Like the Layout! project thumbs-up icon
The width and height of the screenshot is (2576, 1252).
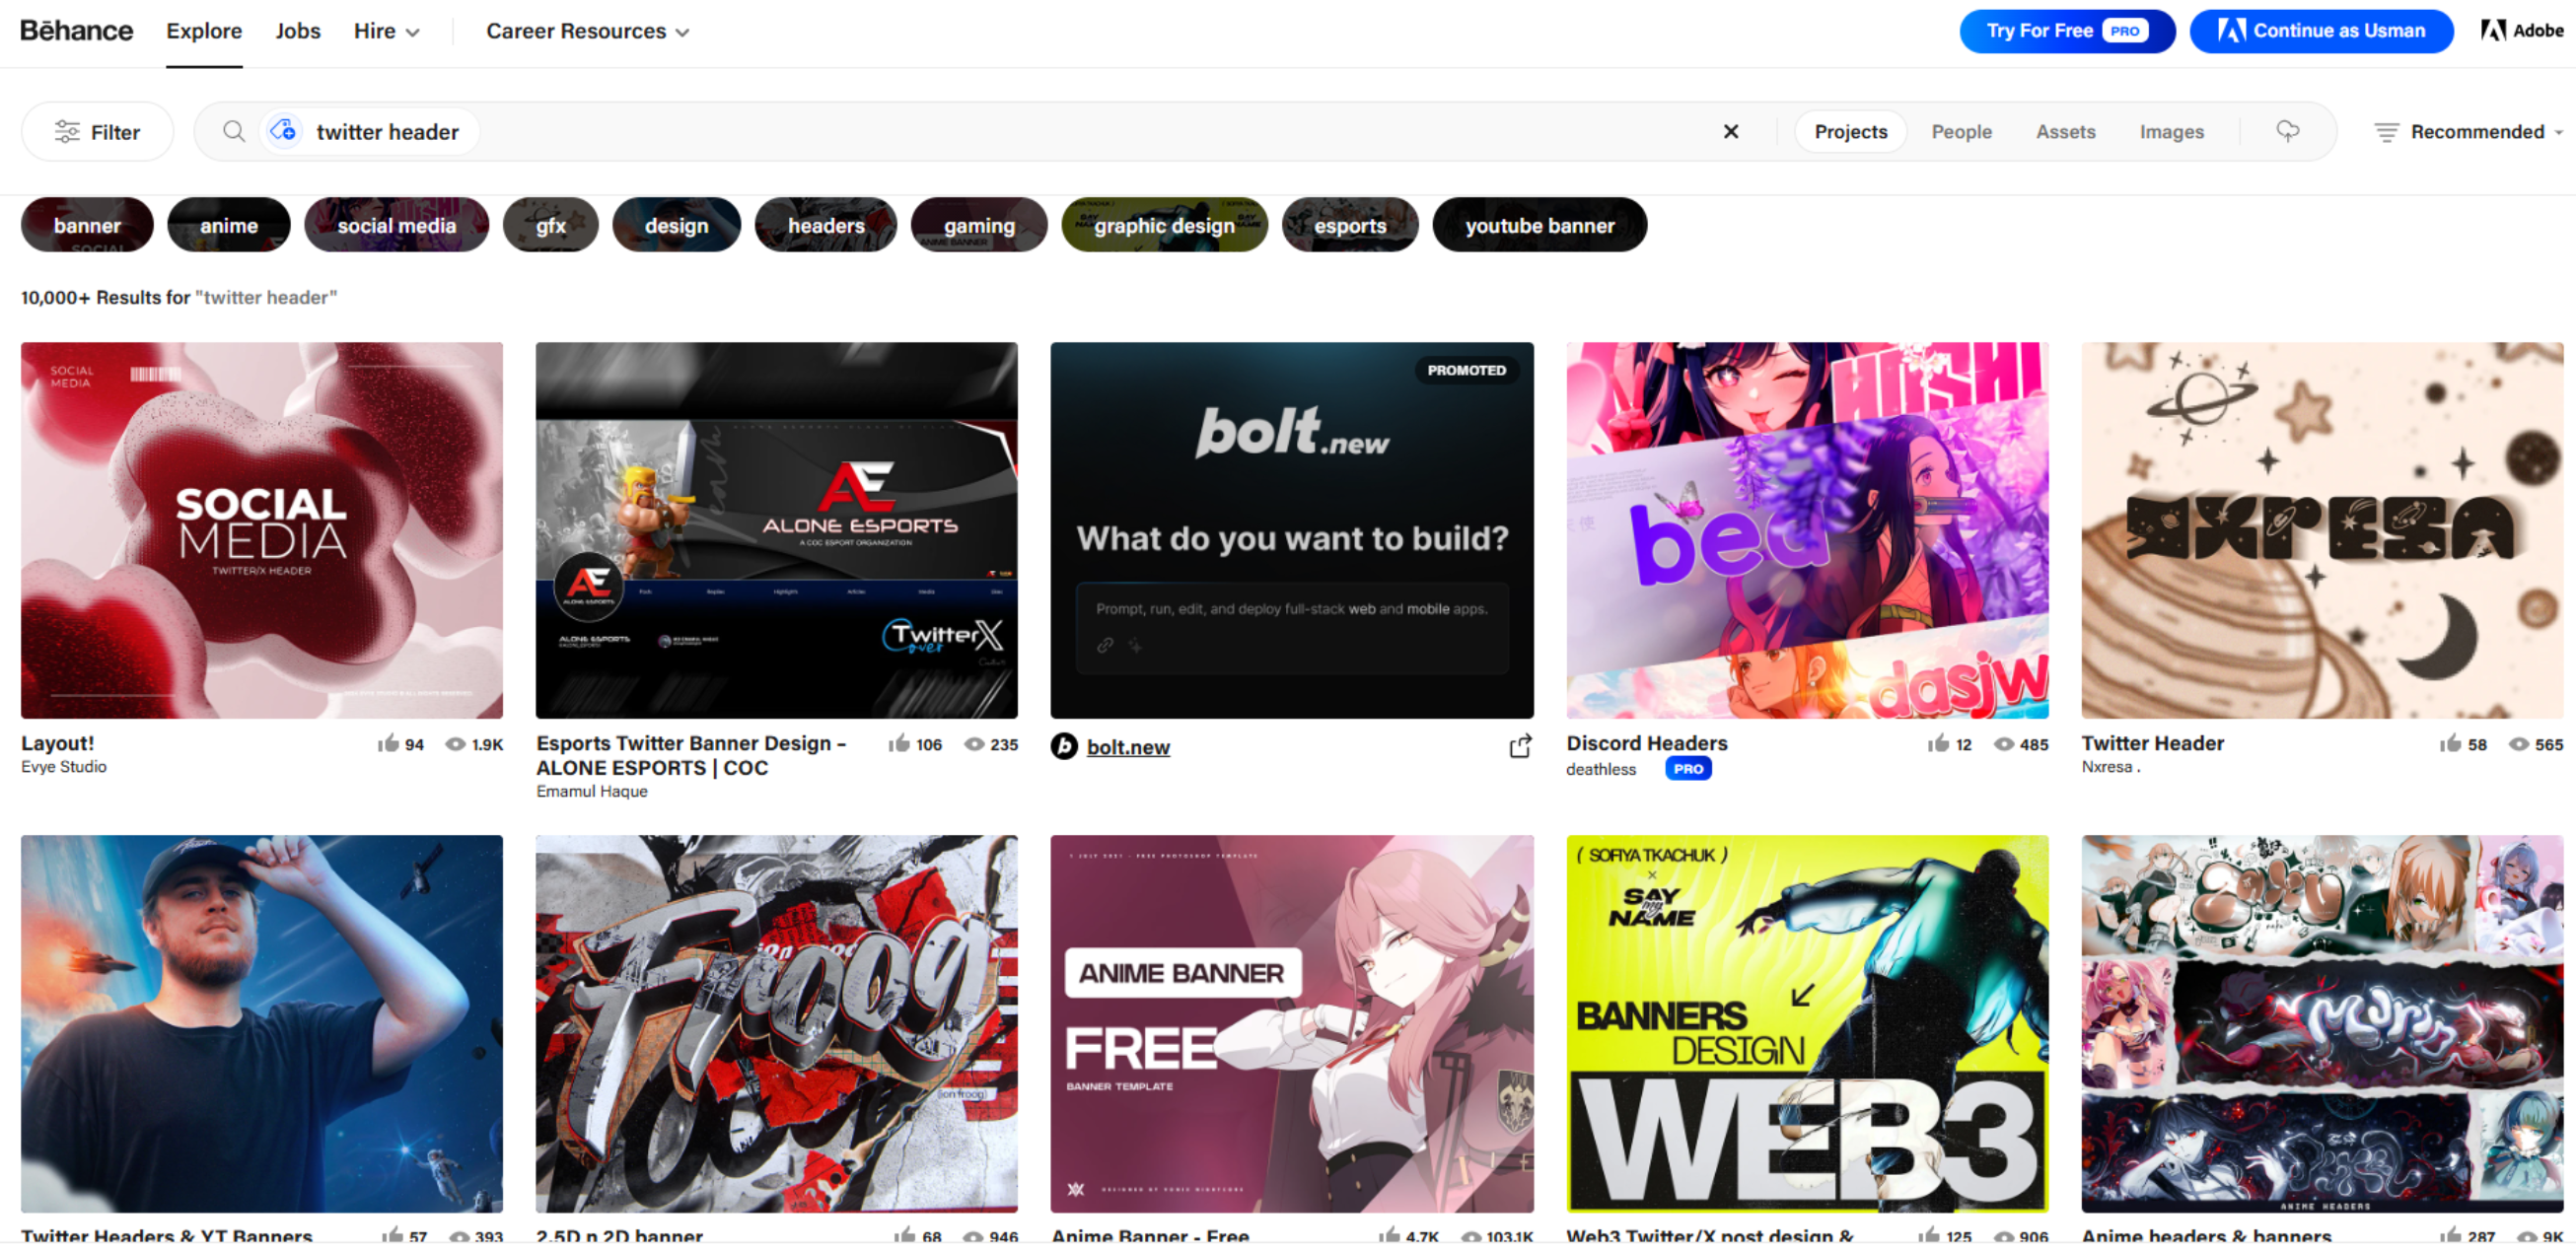point(390,743)
